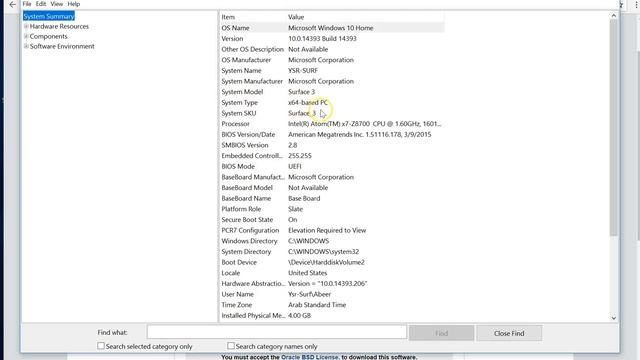
Task: Click the vertical scrollbar thumb
Action: (x=613, y=127)
